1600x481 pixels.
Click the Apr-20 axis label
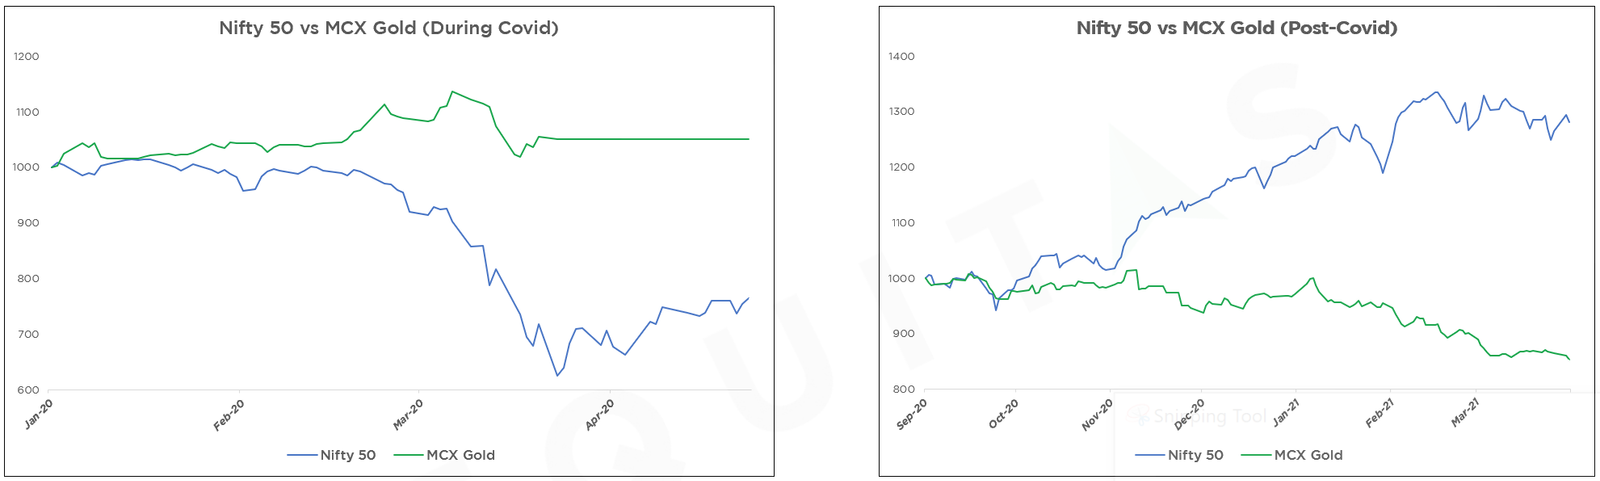(599, 415)
